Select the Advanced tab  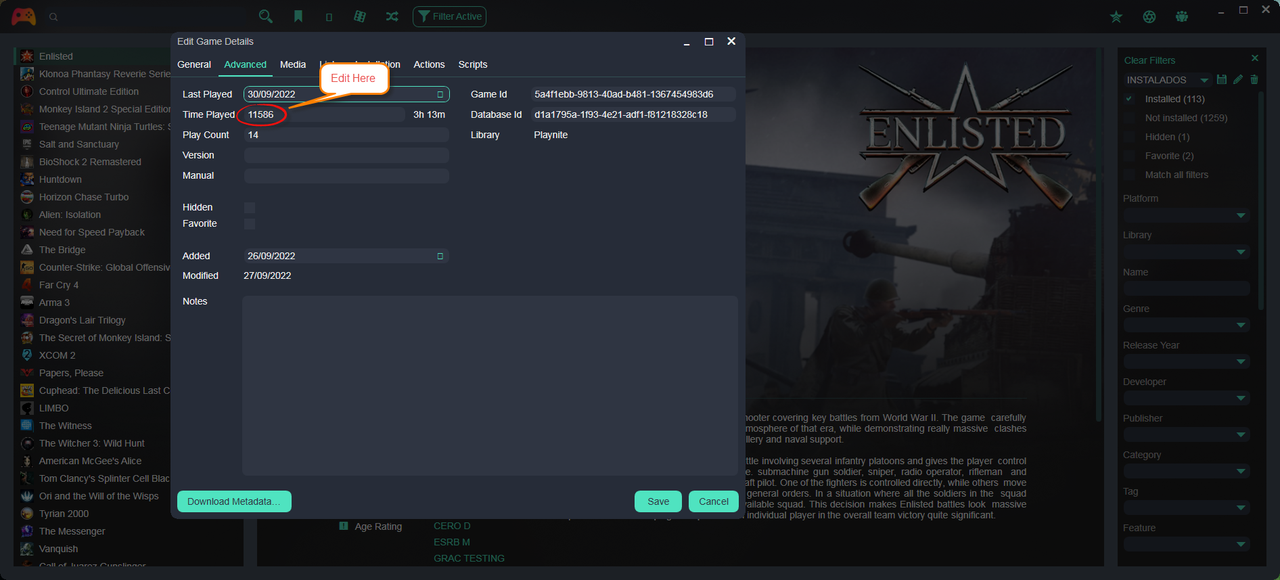click(245, 64)
